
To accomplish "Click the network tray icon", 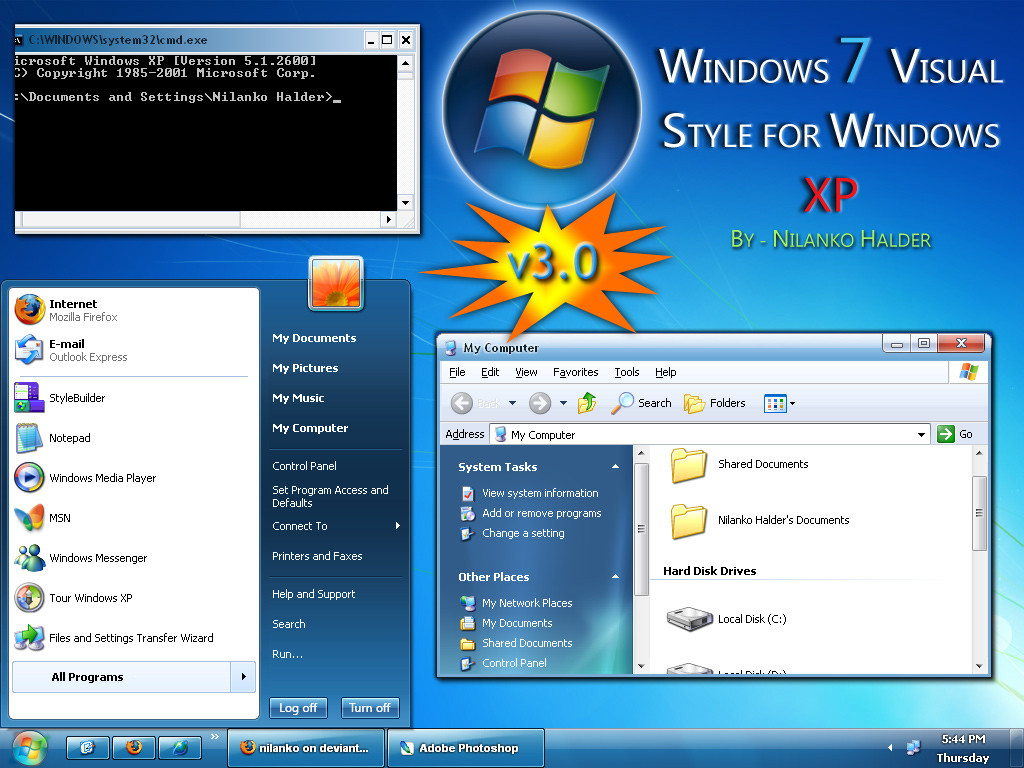I will pos(914,747).
